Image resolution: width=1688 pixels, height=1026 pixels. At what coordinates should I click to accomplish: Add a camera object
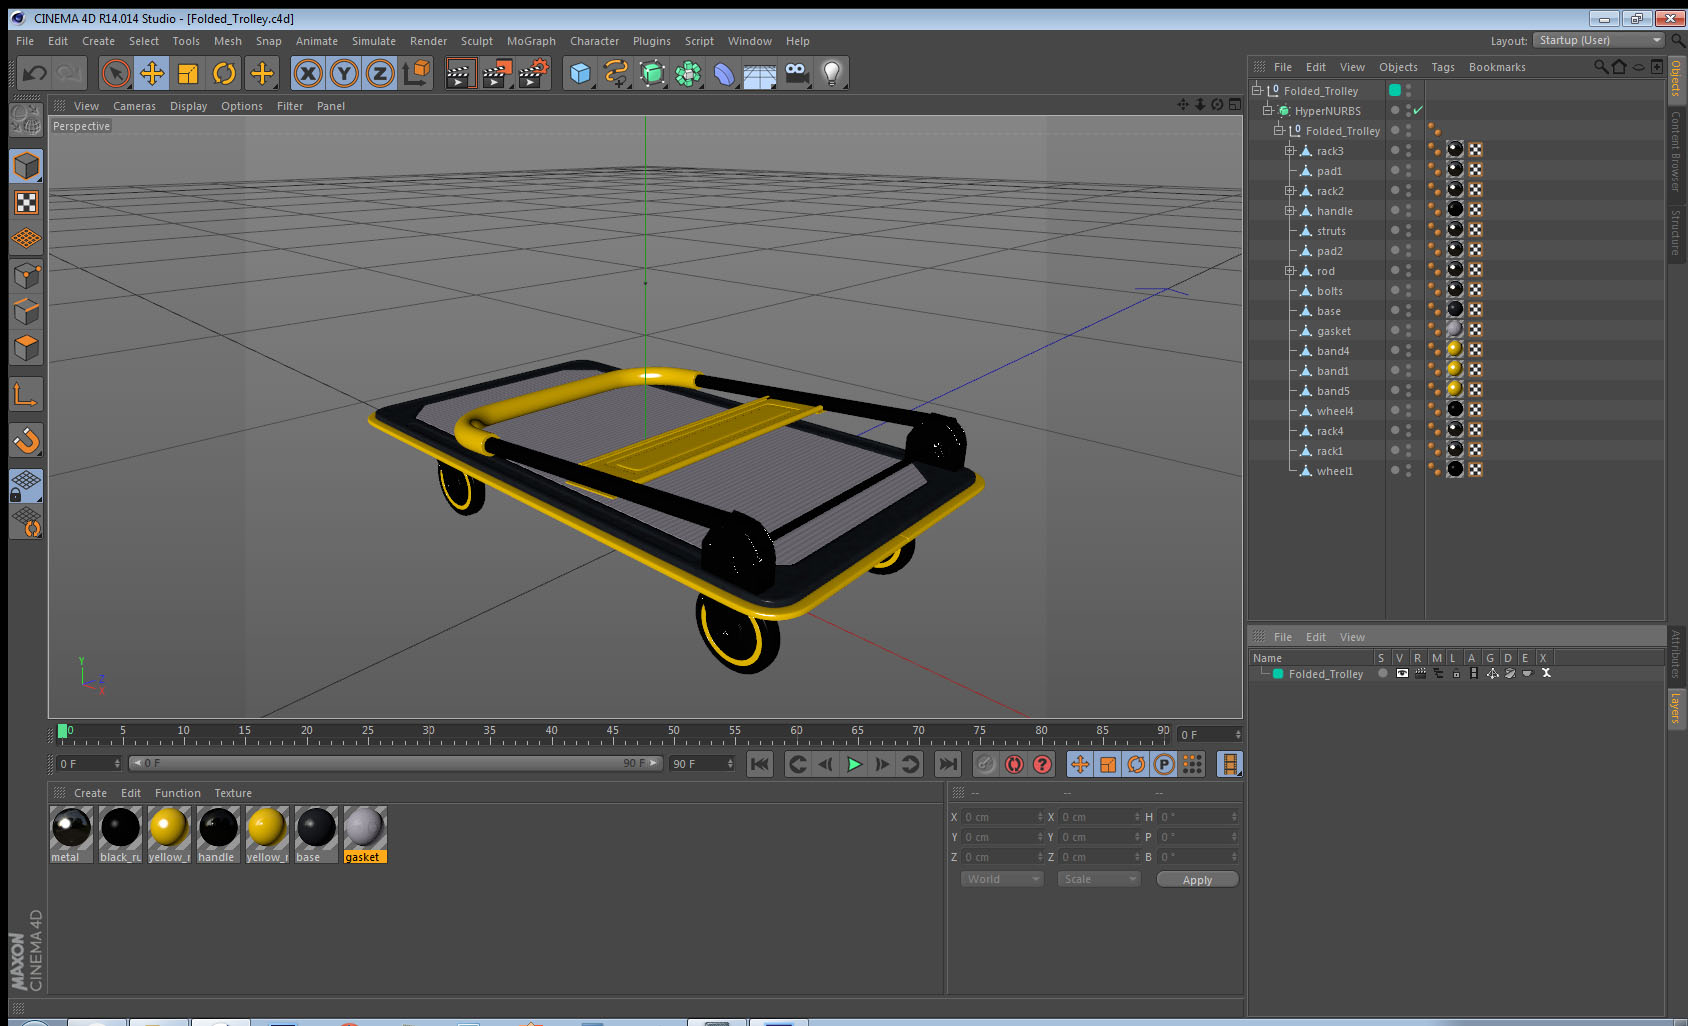pyautogui.click(x=796, y=73)
